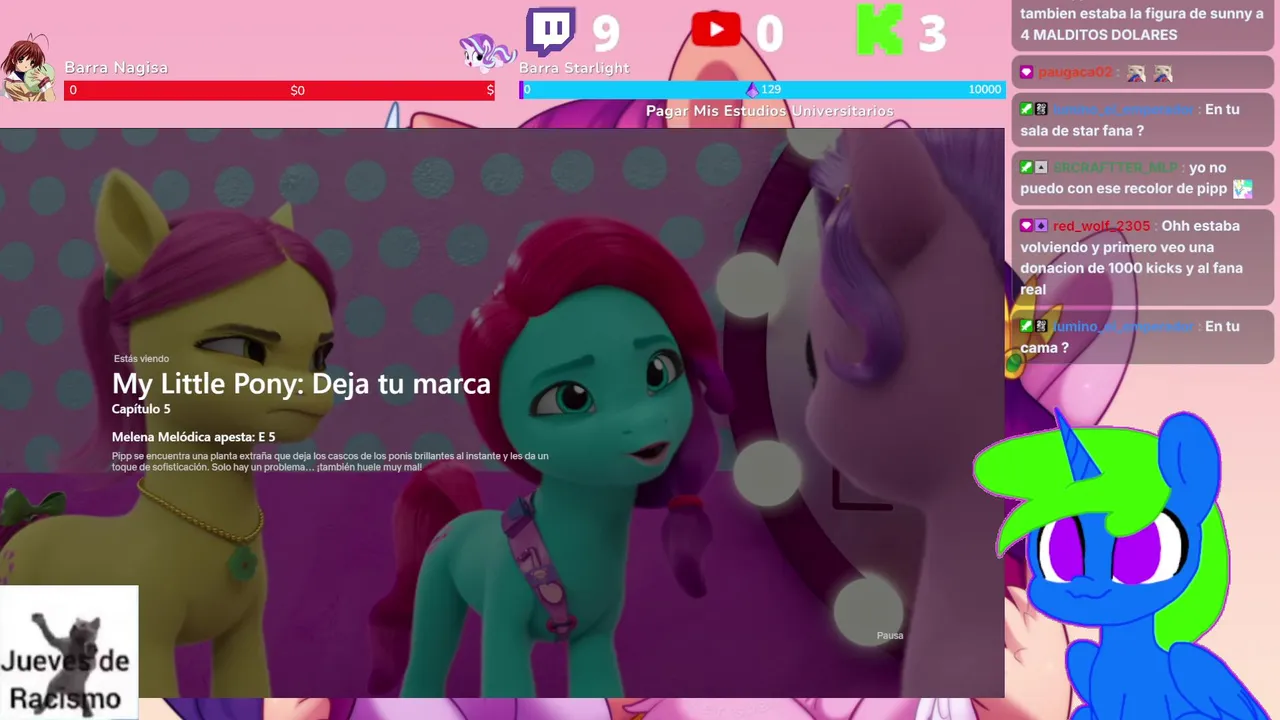Click username on the 'sala de star fana' message
Viewport: 1280px width, 720px height.
coord(1123,110)
